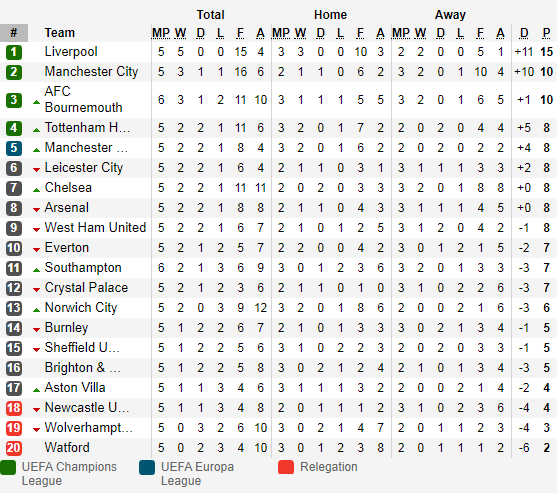Sort by the points P column header
This screenshot has height=493, width=557.
546,33
